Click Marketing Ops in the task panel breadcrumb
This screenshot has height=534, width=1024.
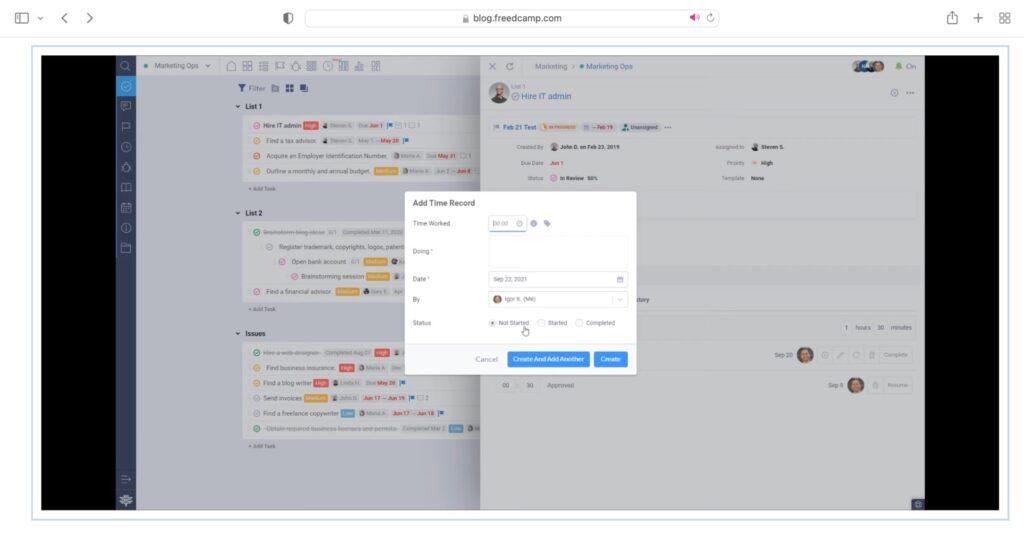pyautogui.click(x=609, y=66)
